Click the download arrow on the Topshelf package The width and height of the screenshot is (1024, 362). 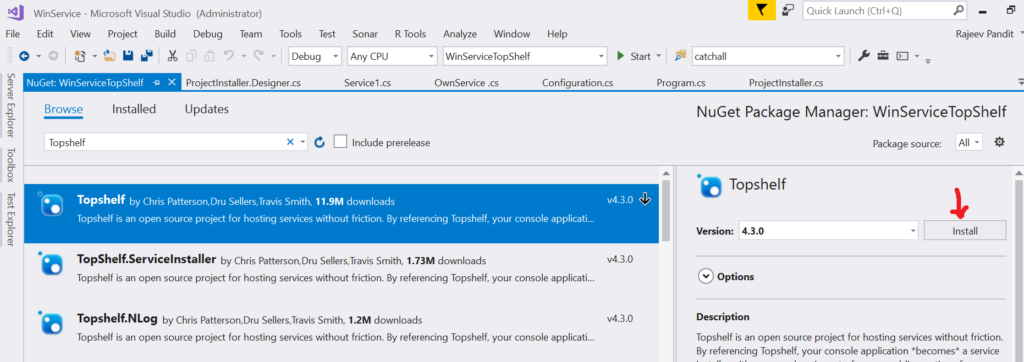[x=645, y=199]
